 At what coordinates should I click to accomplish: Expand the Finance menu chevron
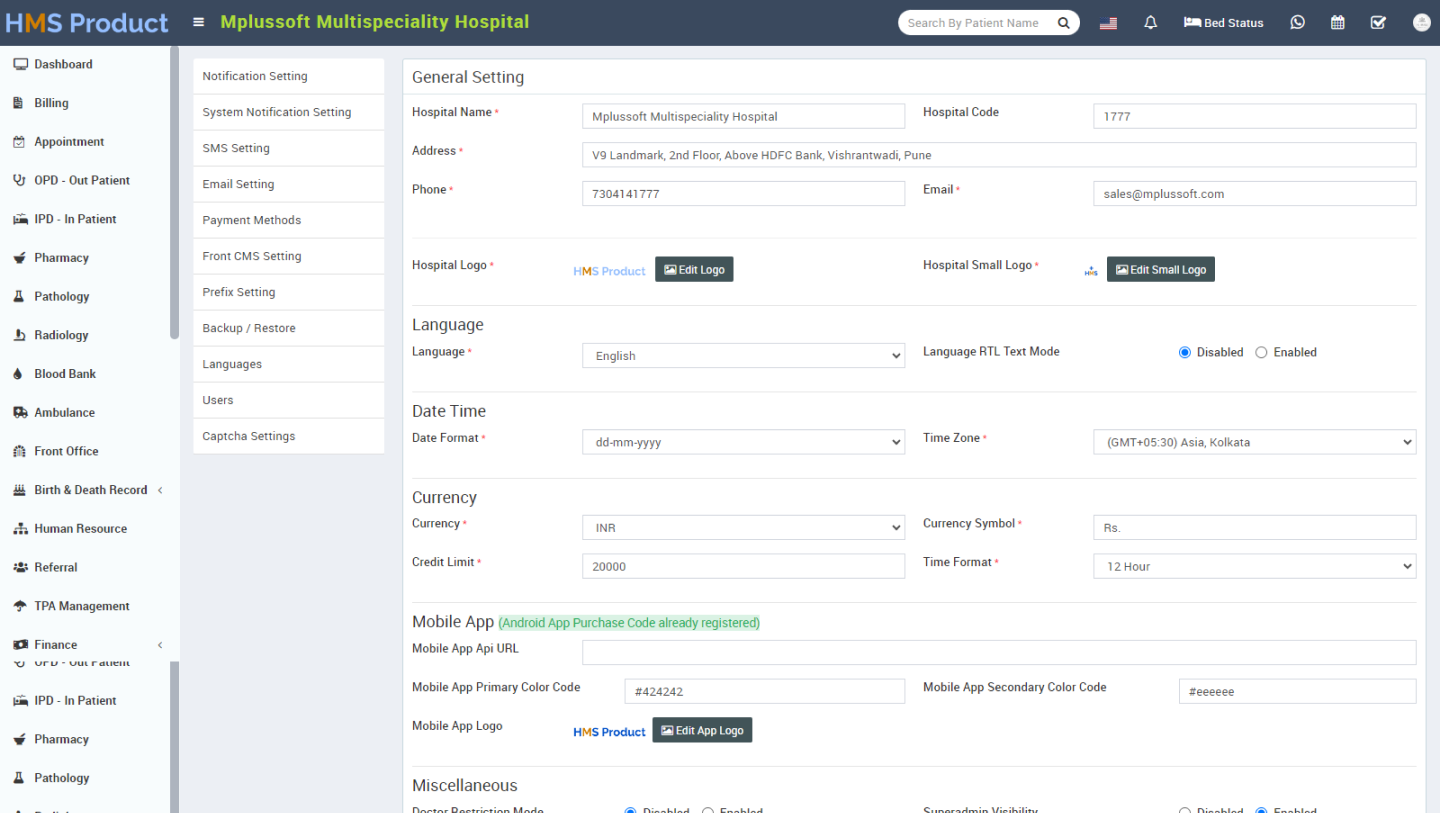(x=160, y=645)
